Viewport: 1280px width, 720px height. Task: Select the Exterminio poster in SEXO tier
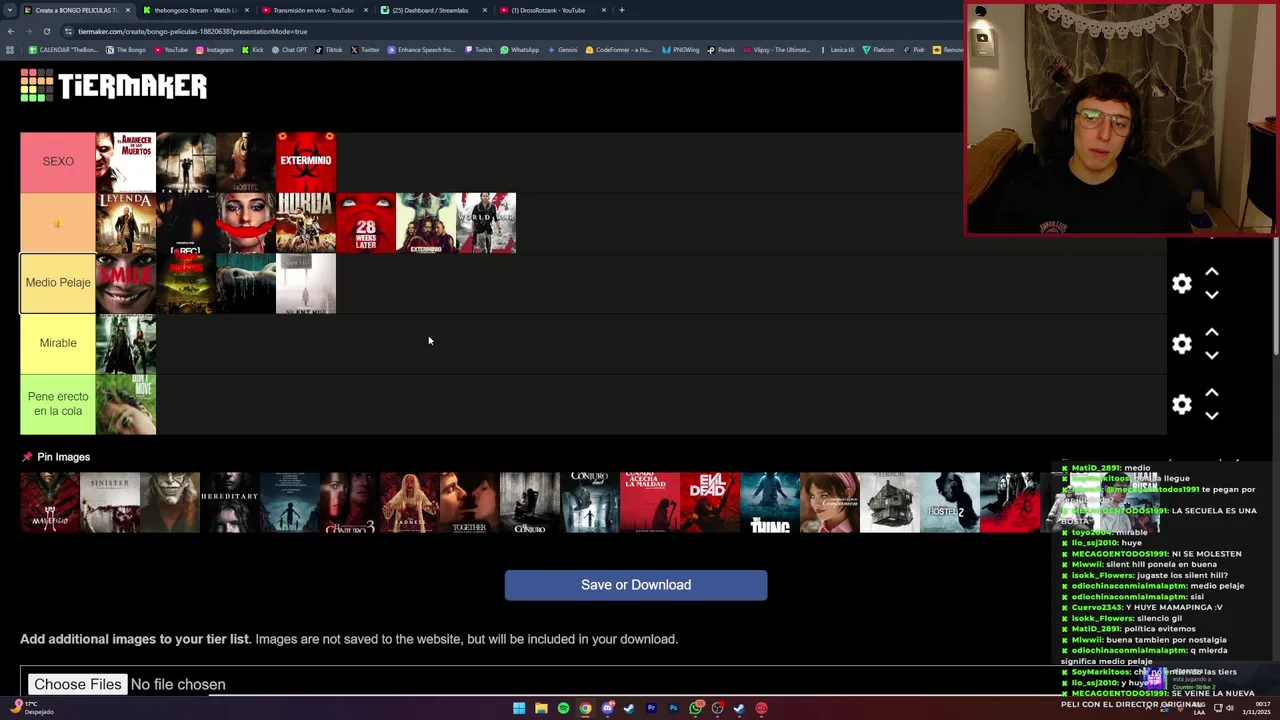pos(306,162)
